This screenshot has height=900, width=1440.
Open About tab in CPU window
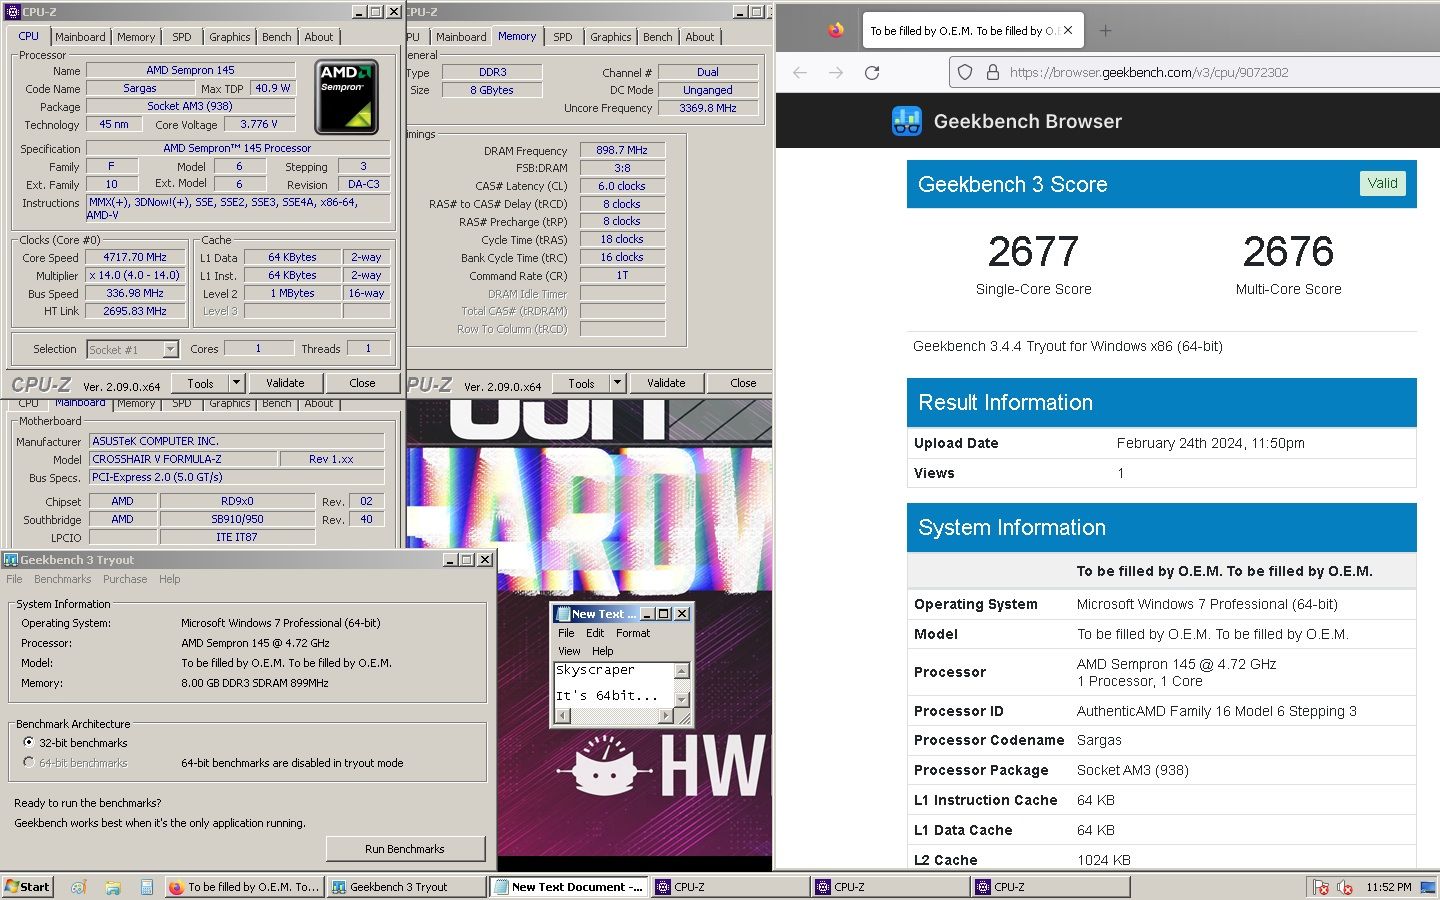tap(319, 37)
